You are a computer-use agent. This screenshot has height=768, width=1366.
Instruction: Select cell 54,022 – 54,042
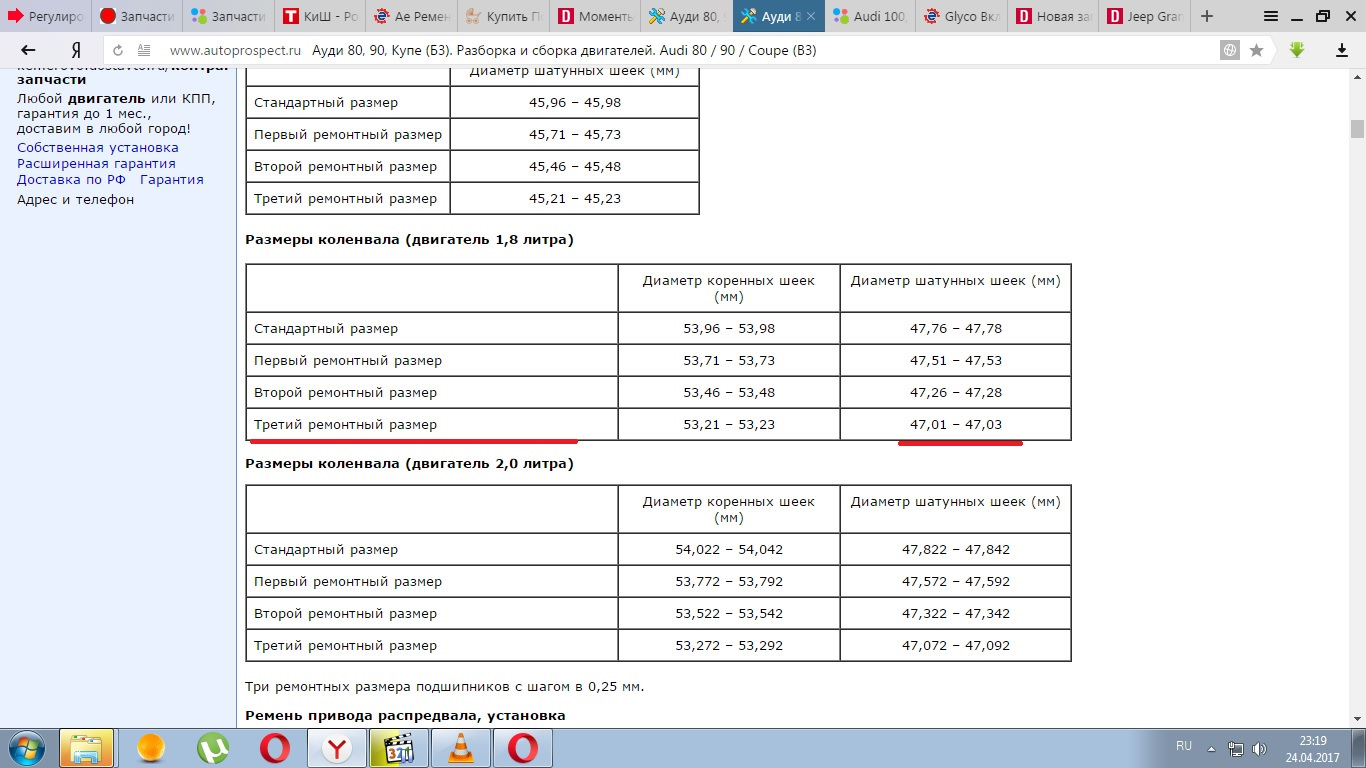(x=729, y=549)
